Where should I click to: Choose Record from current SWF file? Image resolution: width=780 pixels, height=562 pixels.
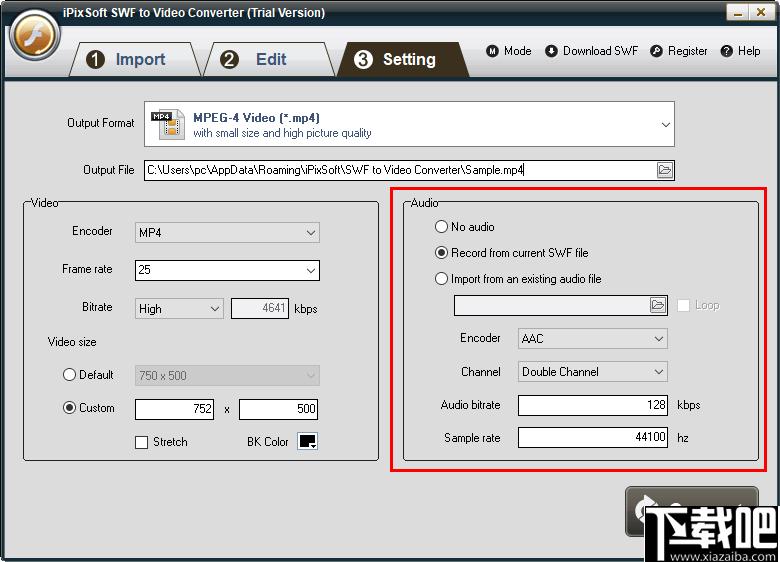[511, 253]
